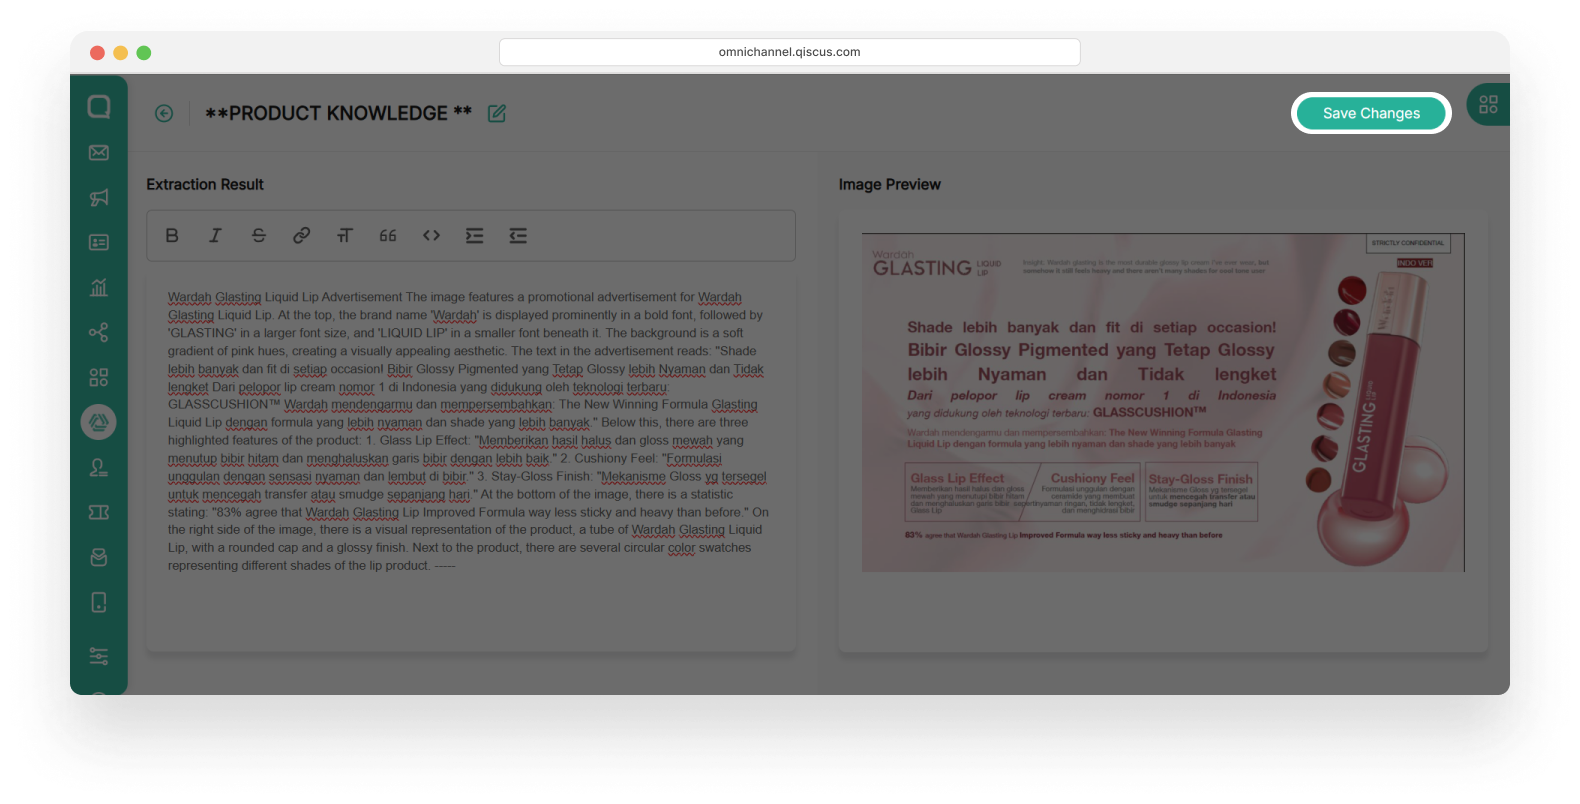Image resolution: width=1580 pixels, height=804 pixels.
Task: Click the Extraction Result heading
Action: [205, 184]
